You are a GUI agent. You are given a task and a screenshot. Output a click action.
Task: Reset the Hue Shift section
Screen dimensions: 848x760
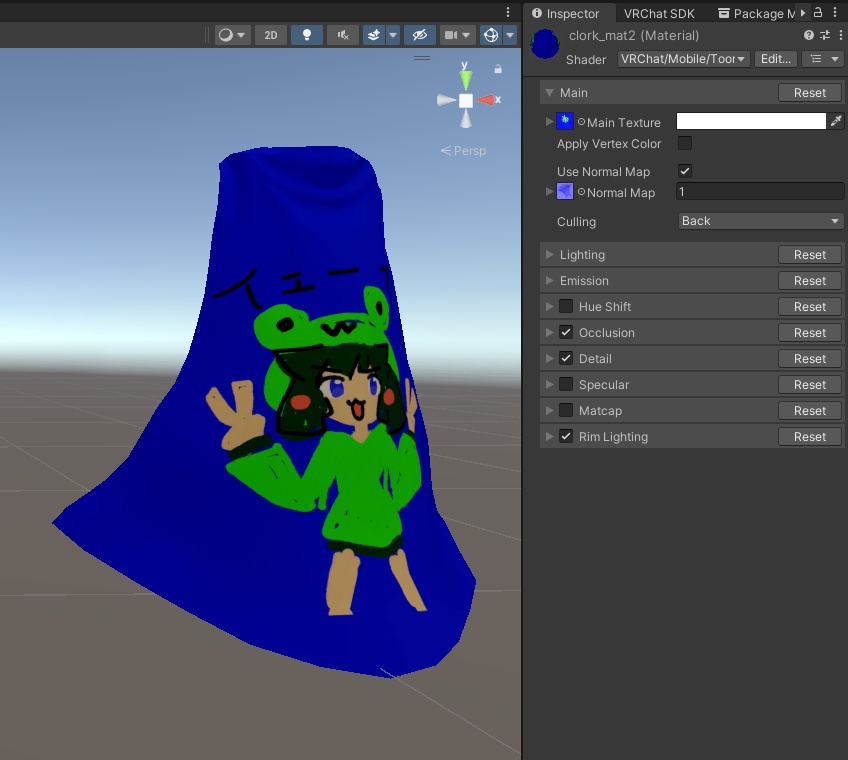coord(810,307)
